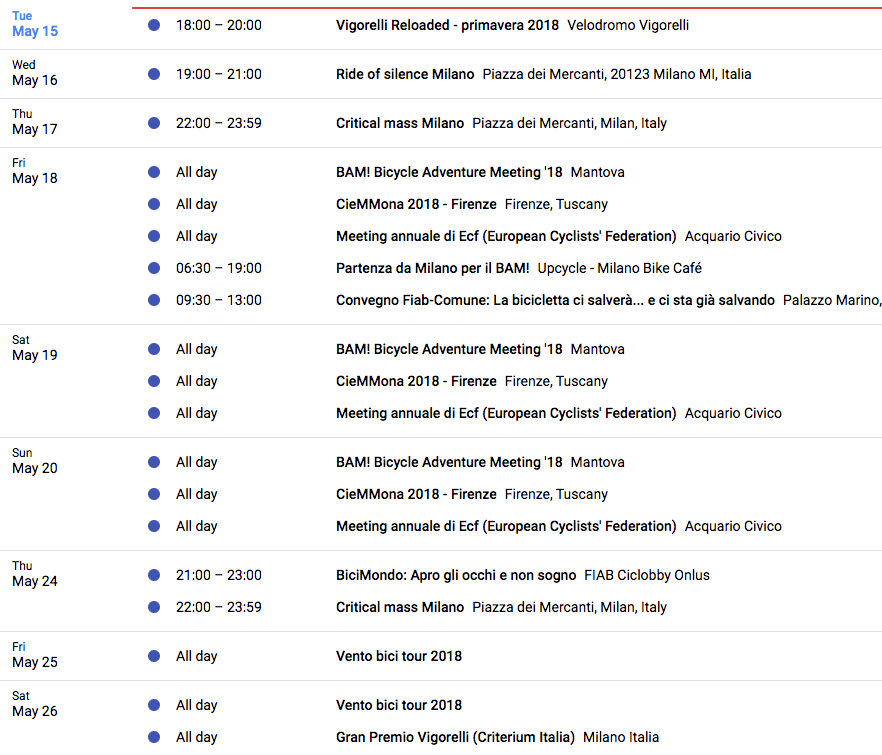Click the 21:00 – 23:00 time entry
The image size is (882, 755).
(219, 576)
